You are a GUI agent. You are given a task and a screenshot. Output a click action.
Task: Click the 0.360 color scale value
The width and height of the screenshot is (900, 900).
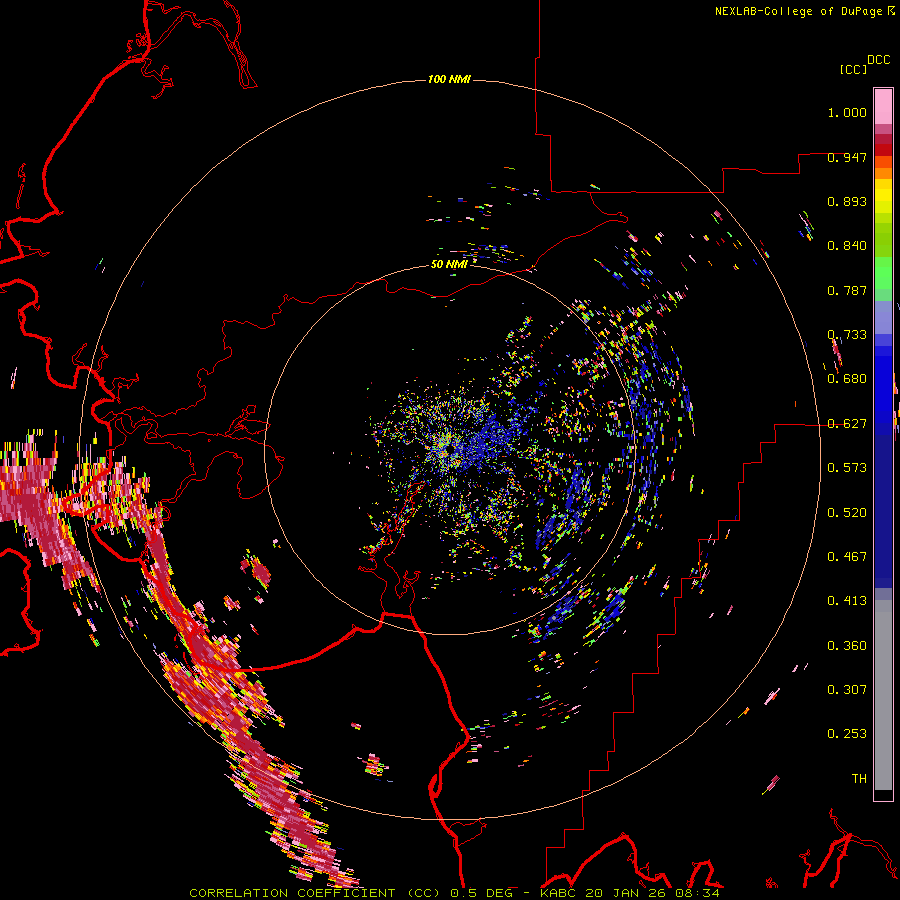coord(847,646)
